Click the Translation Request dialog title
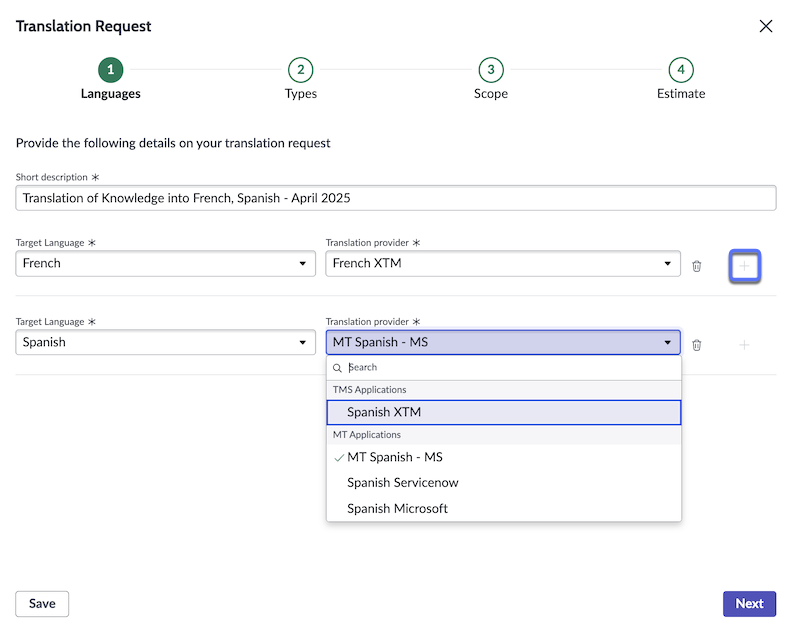Image resolution: width=791 pixels, height=627 pixels. click(x=83, y=26)
